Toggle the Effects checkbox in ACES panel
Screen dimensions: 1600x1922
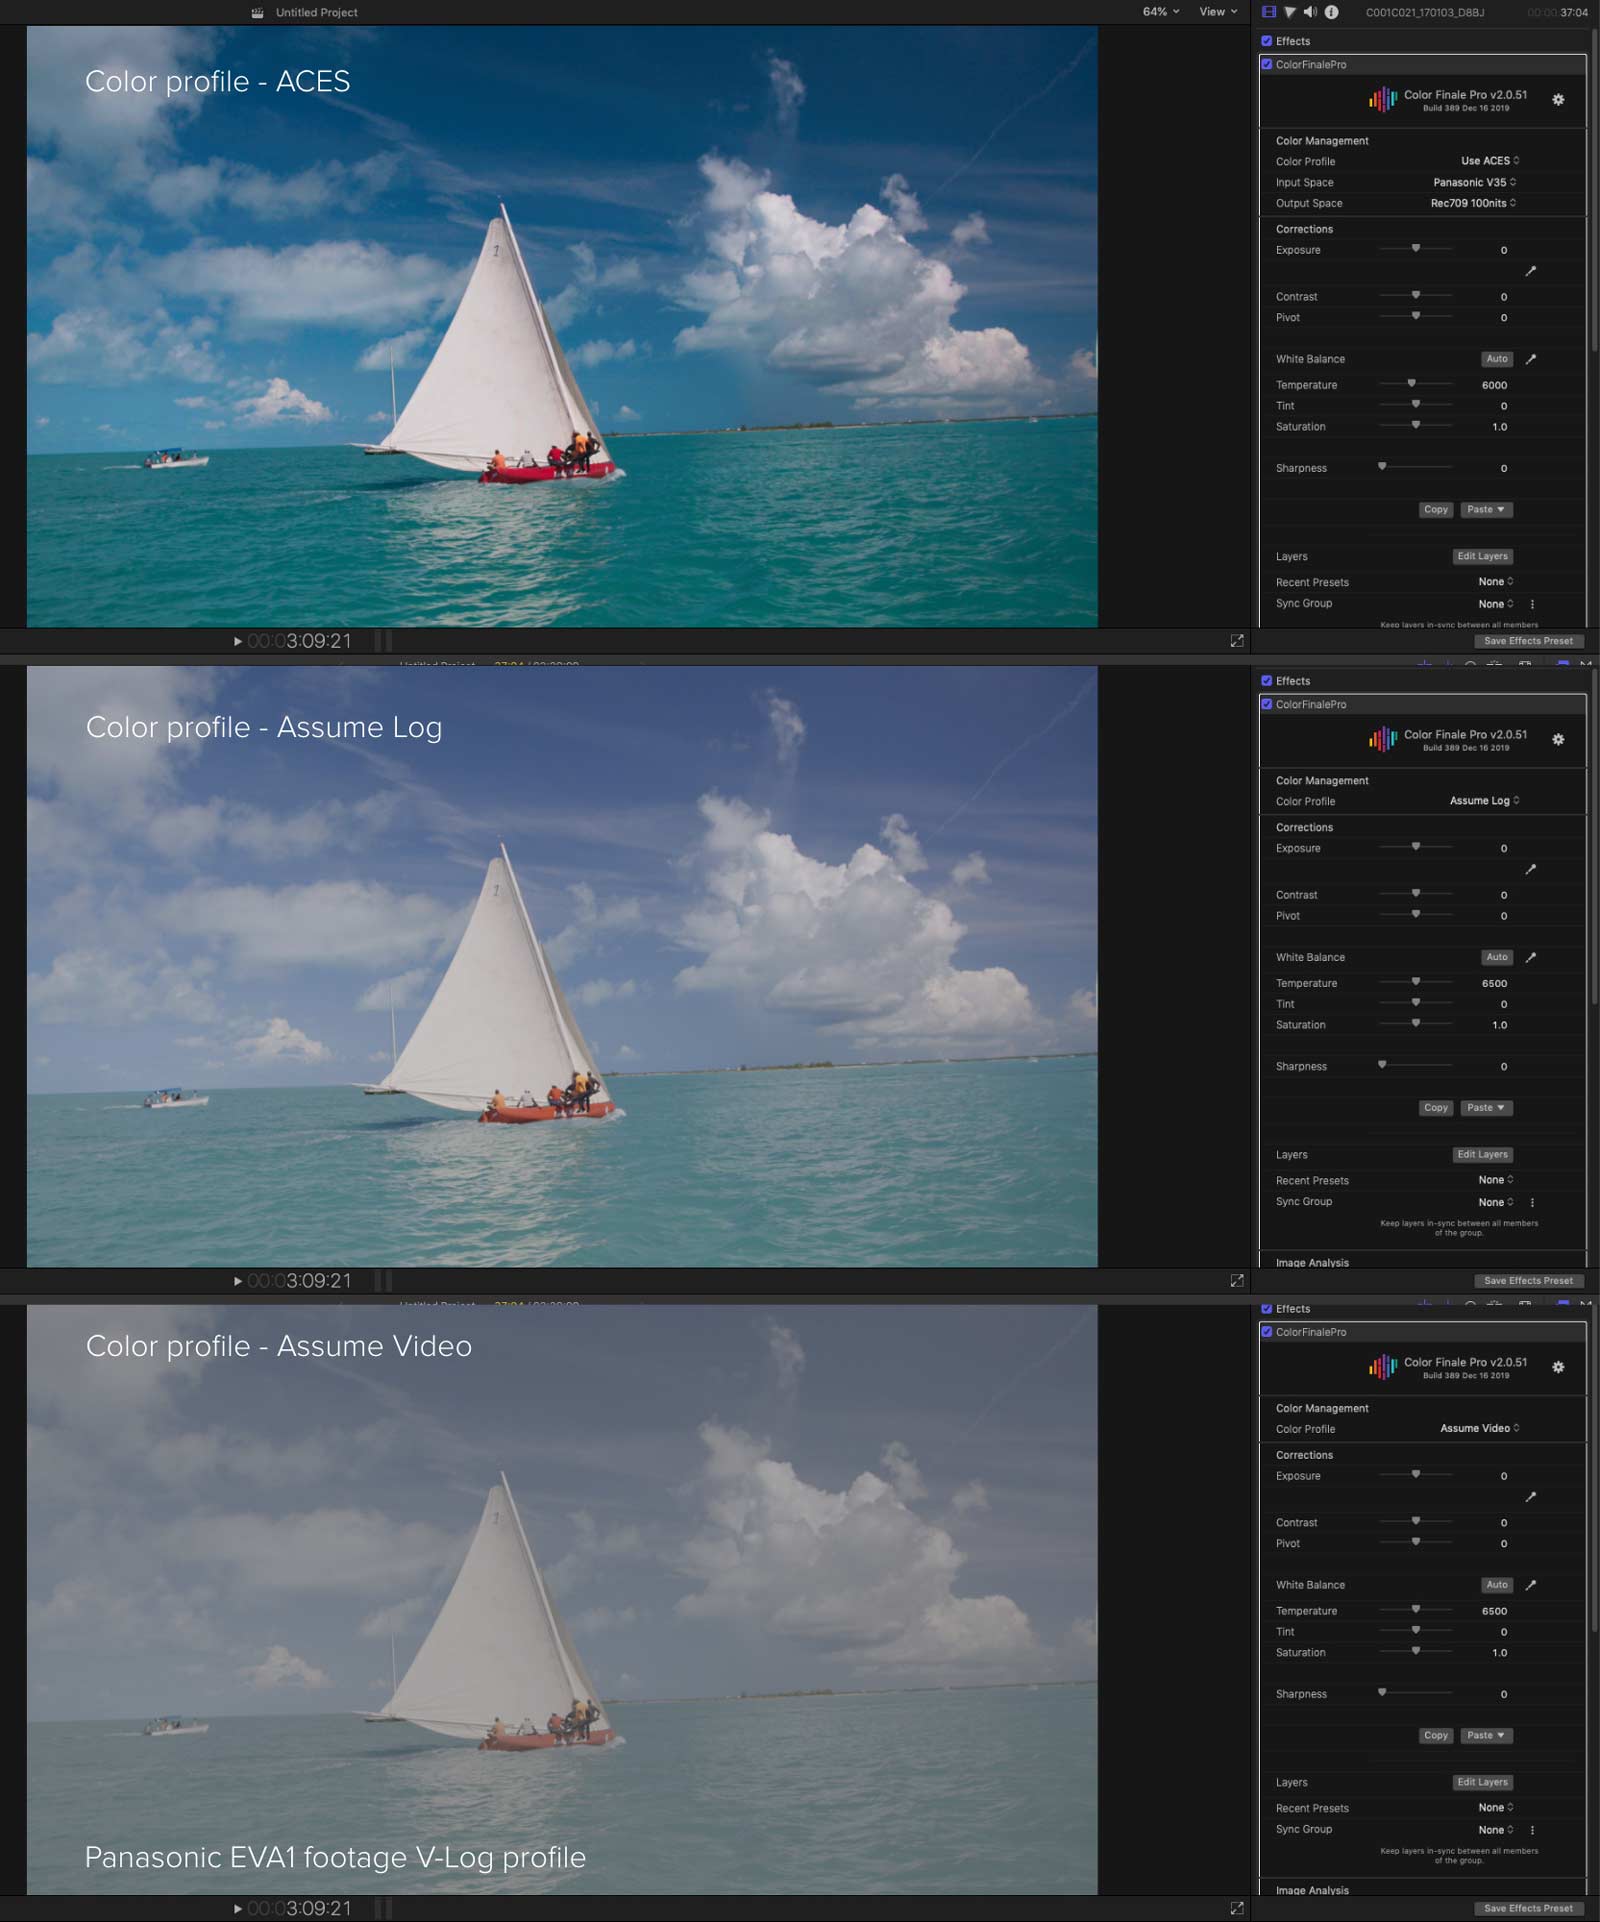click(x=1267, y=41)
